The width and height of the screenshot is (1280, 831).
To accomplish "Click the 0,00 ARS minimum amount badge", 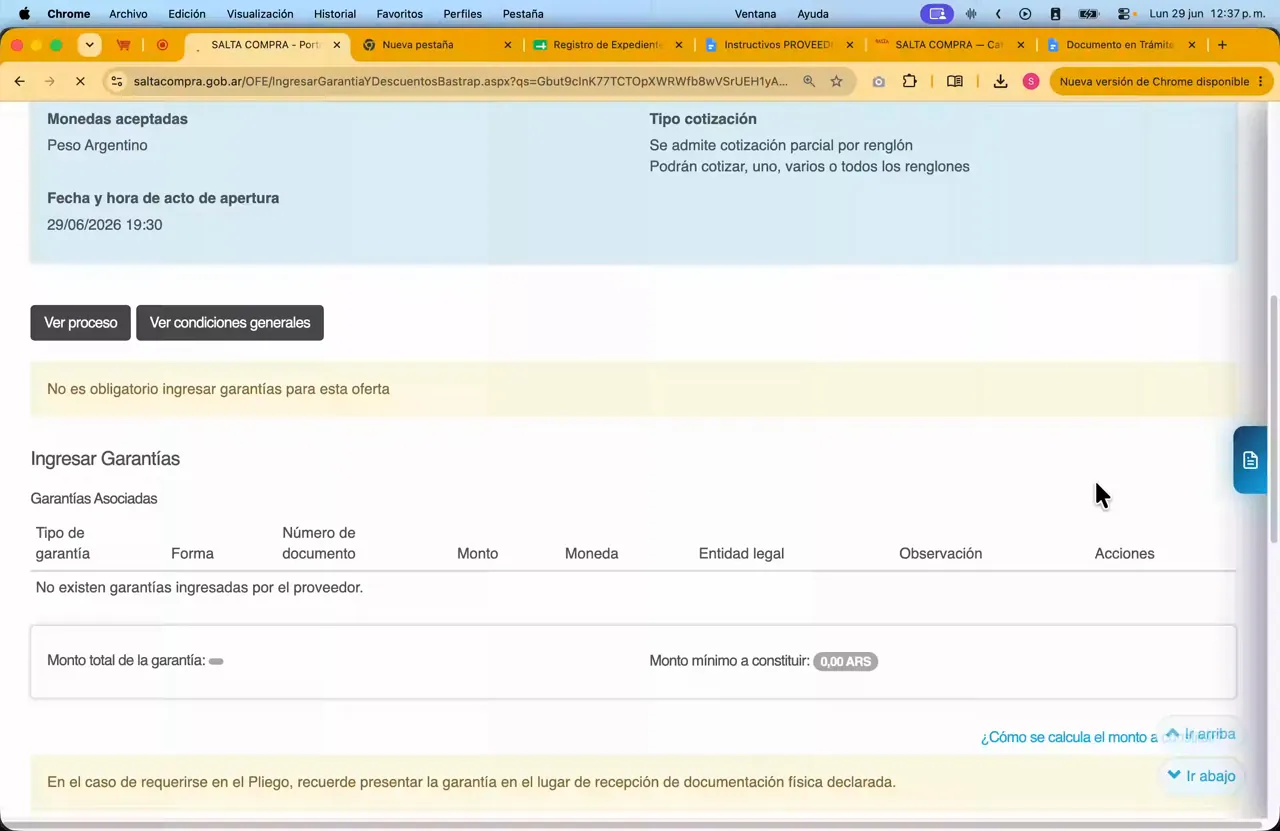I will (845, 662).
